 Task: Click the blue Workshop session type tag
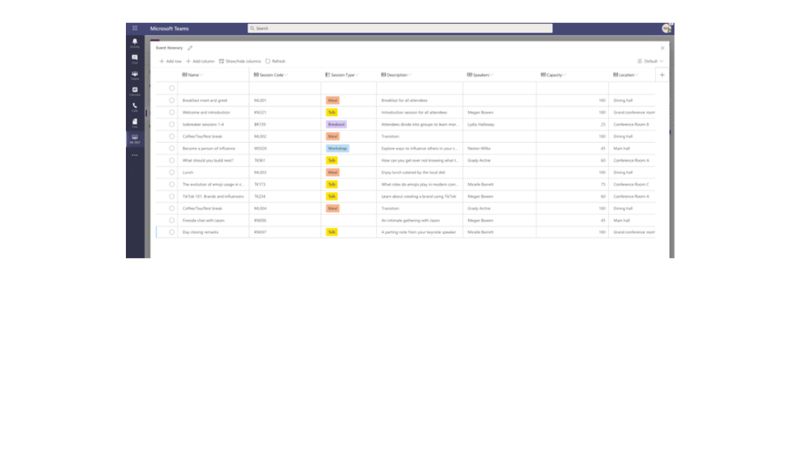coord(337,148)
